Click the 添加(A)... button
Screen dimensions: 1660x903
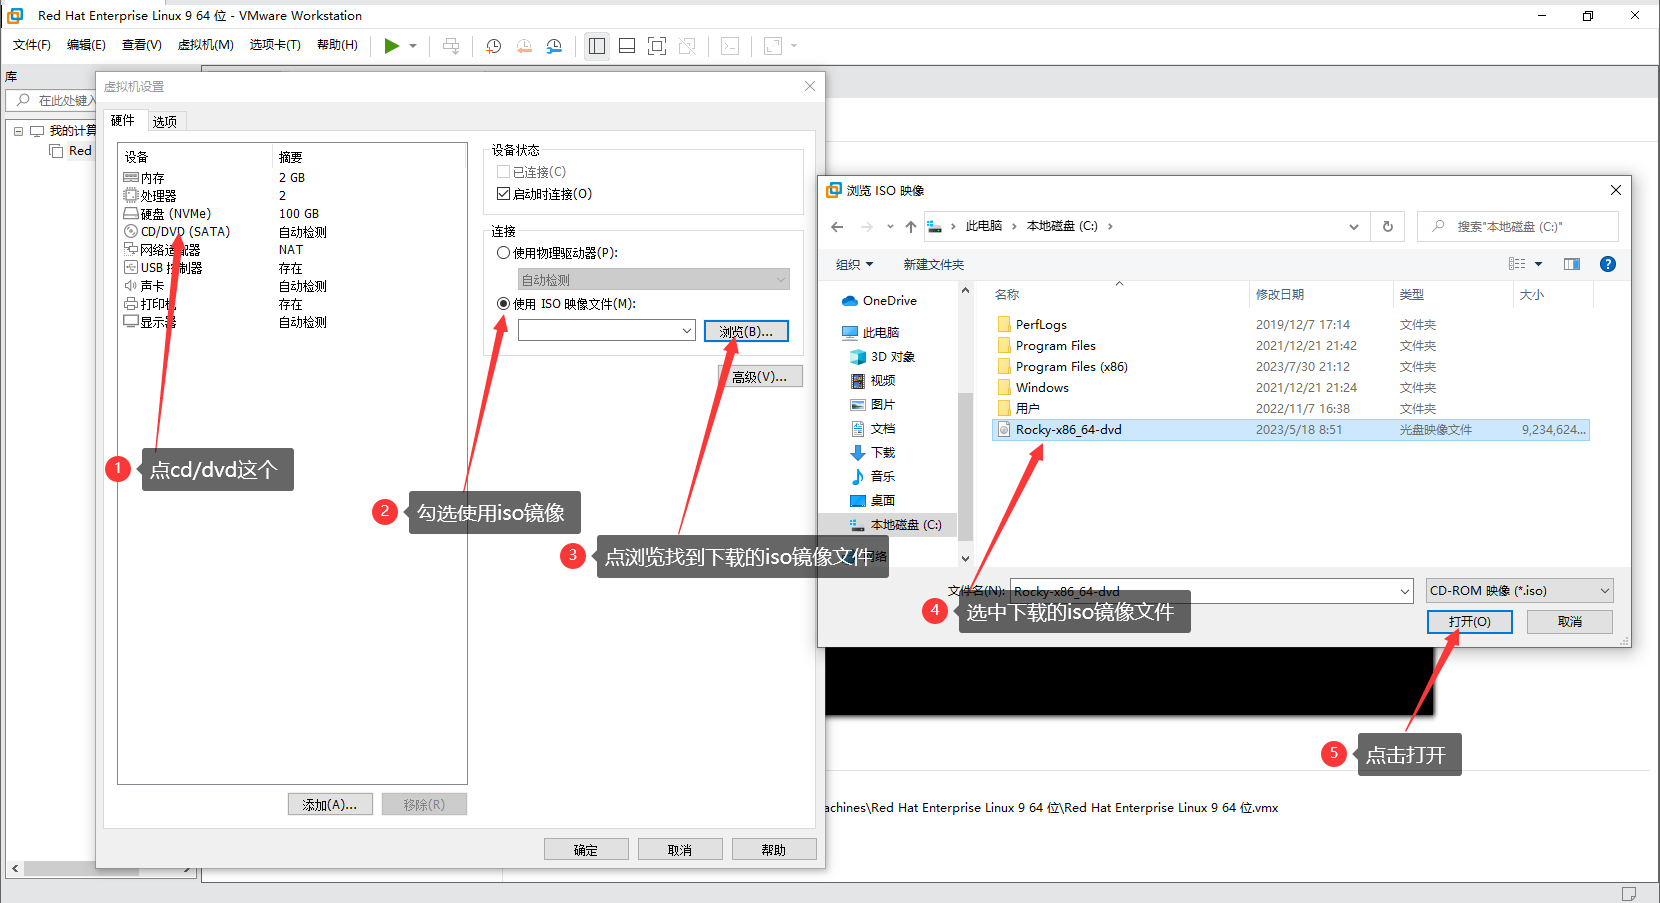[330, 805]
